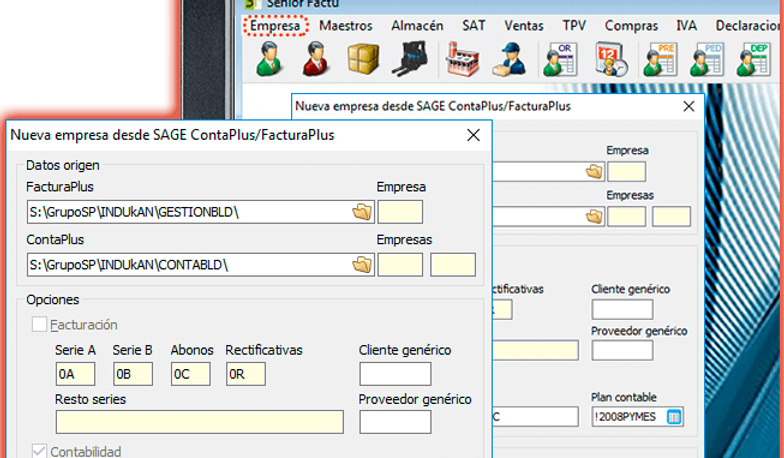This screenshot has height=458, width=784.
Task: Click the lower folder browse icon in back dialog
Action: click(594, 216)
